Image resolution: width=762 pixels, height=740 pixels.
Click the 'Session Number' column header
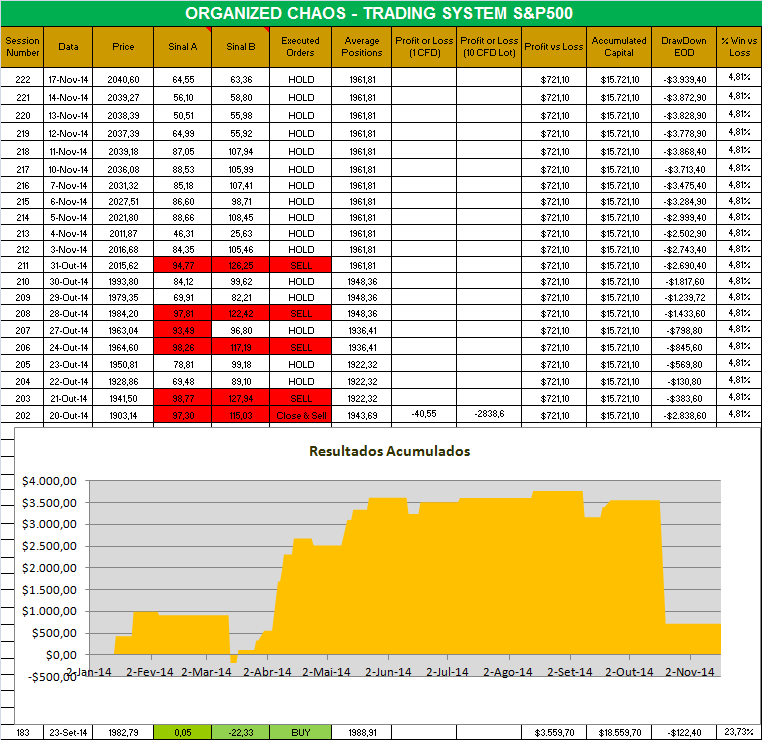pos(22,47)
